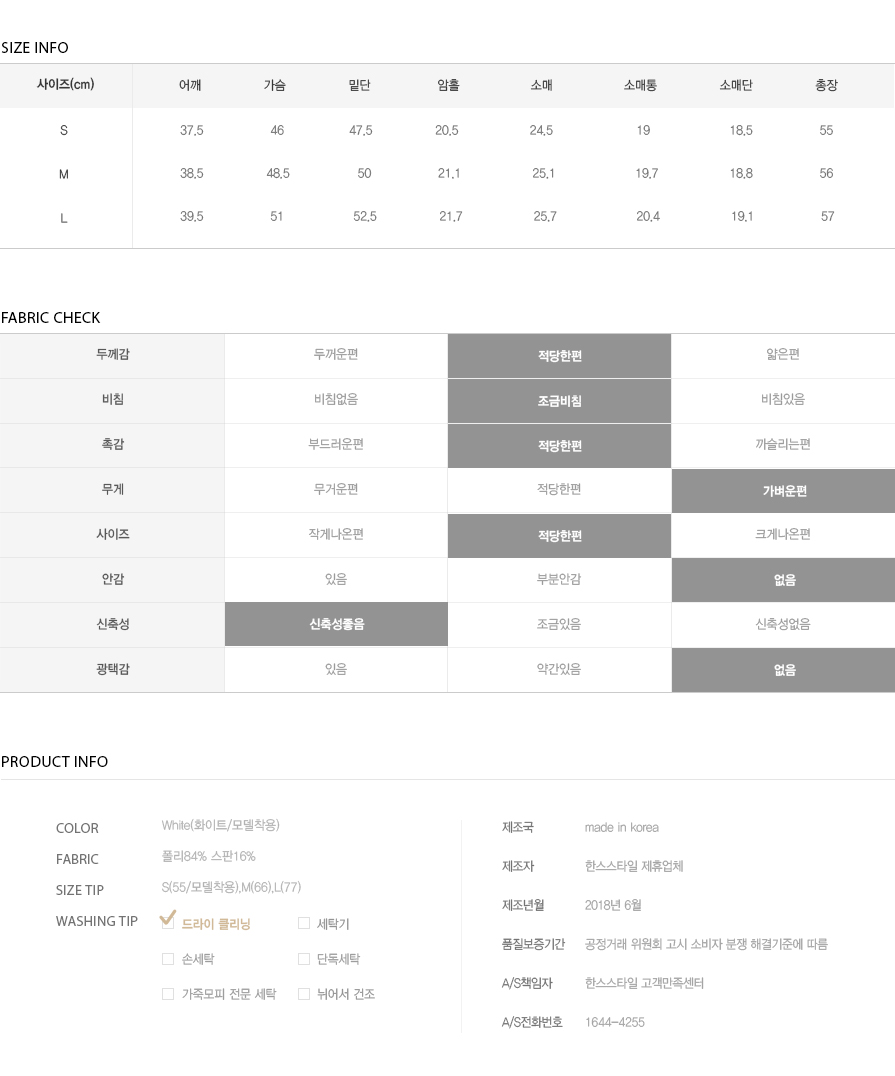
Task: Click the WASHING TIP label
Action: click(x=97, y=921)
